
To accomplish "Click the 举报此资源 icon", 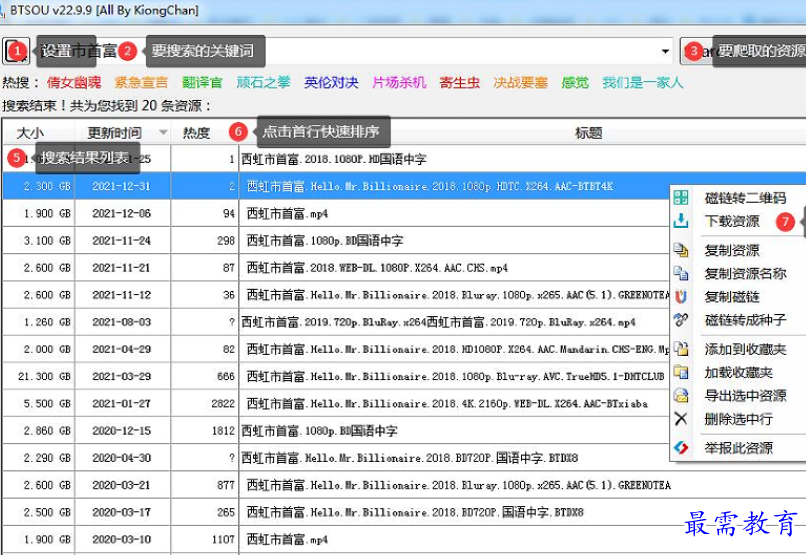I will (681, 447).
